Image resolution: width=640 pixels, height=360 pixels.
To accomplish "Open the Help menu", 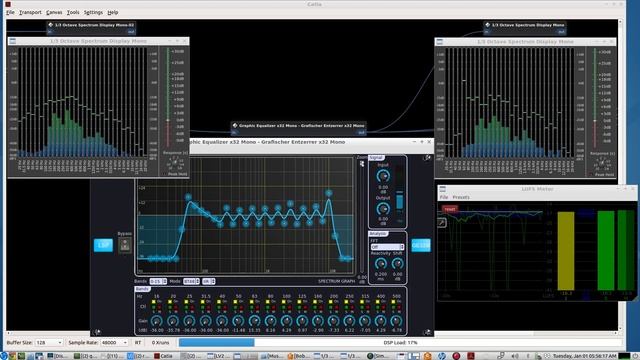I will (113, 12).
